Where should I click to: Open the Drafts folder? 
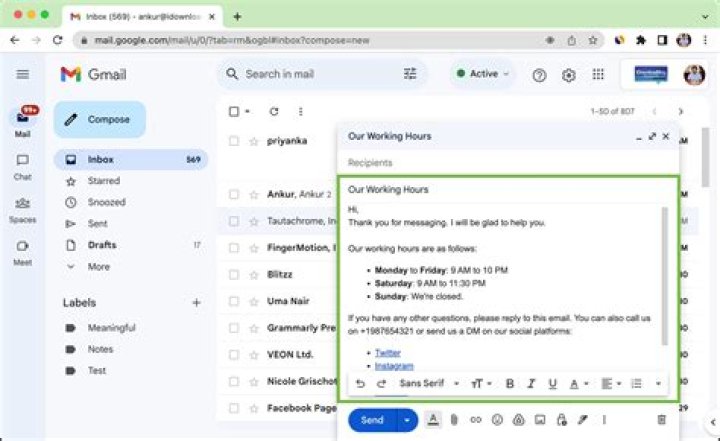pyautogui.click(x=101, y=245)
